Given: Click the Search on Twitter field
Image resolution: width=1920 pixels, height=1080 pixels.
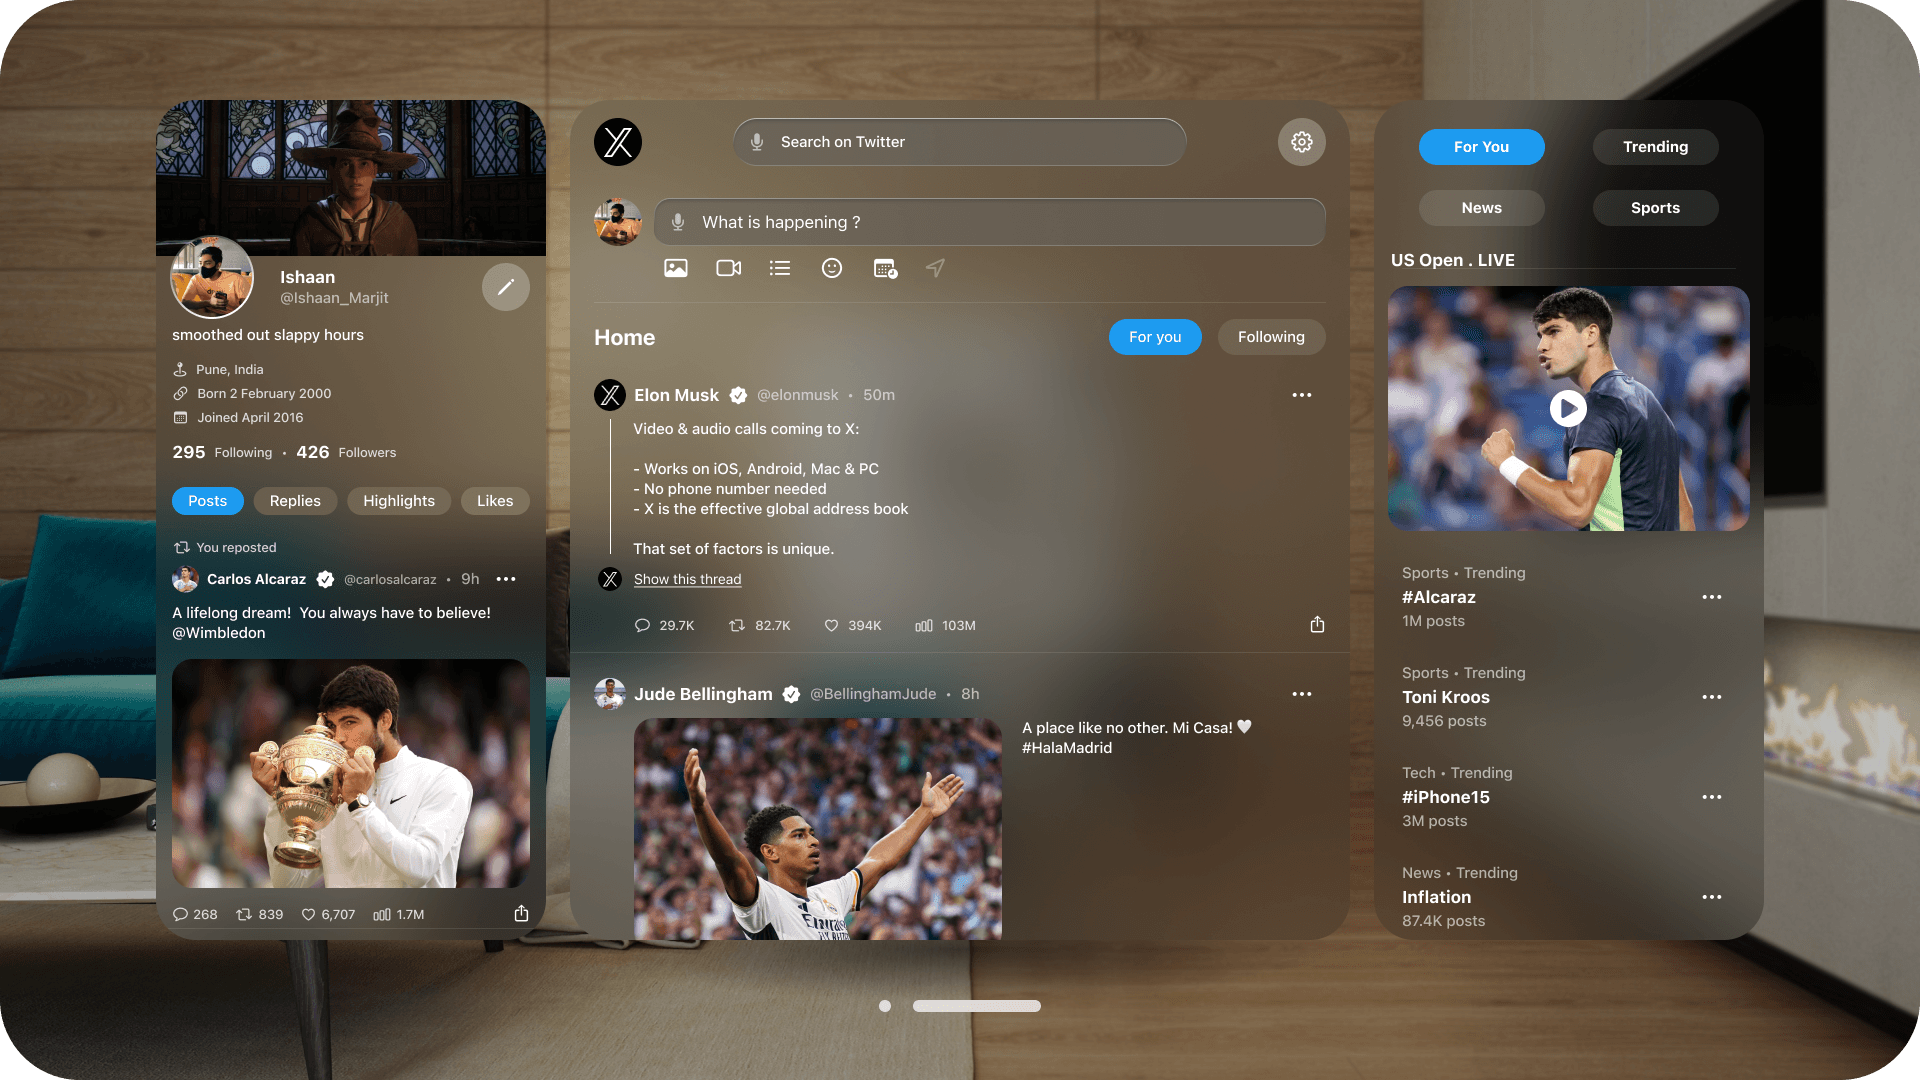Looking at the screenshot, I should (x=960, y=142).
